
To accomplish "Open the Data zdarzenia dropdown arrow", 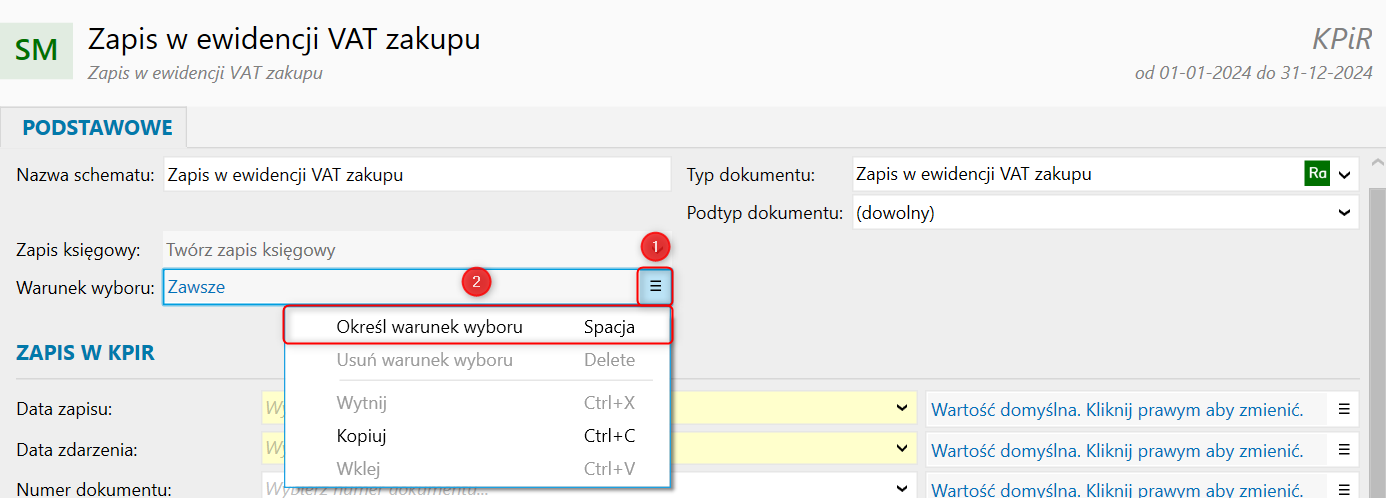I will [x=902, y=449].
